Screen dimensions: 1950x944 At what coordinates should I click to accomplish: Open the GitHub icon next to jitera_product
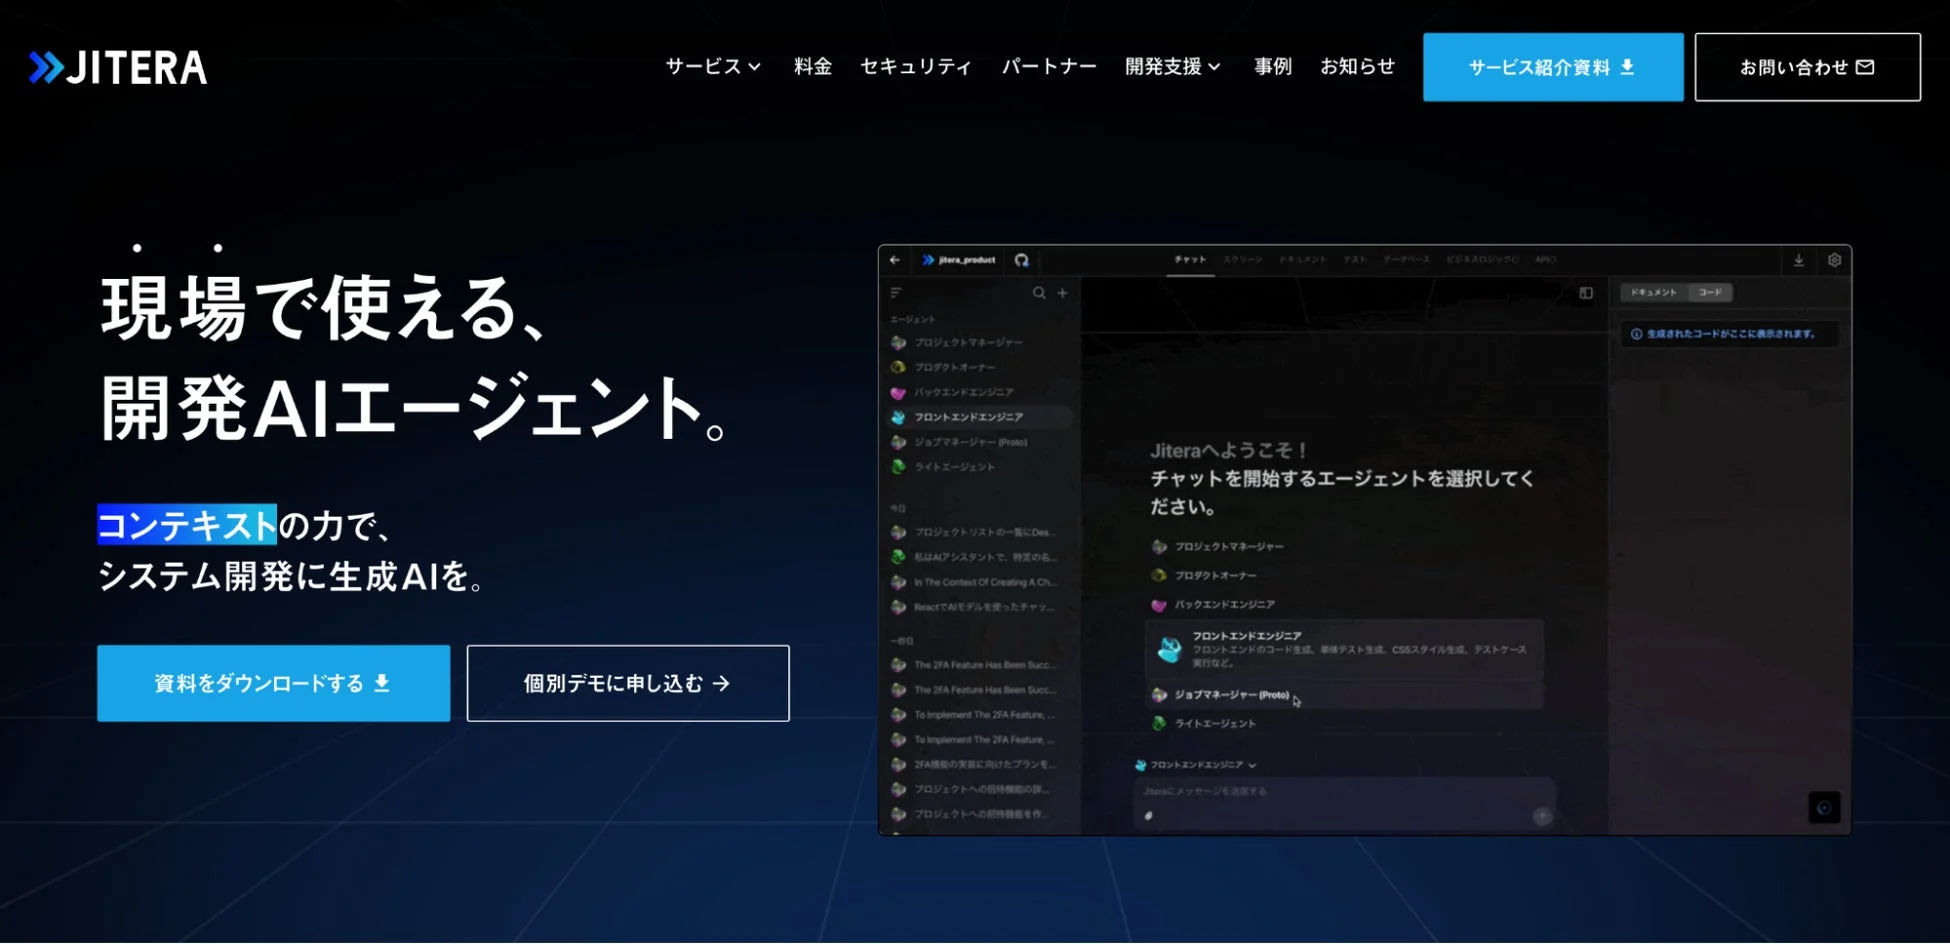[1022, 260]
